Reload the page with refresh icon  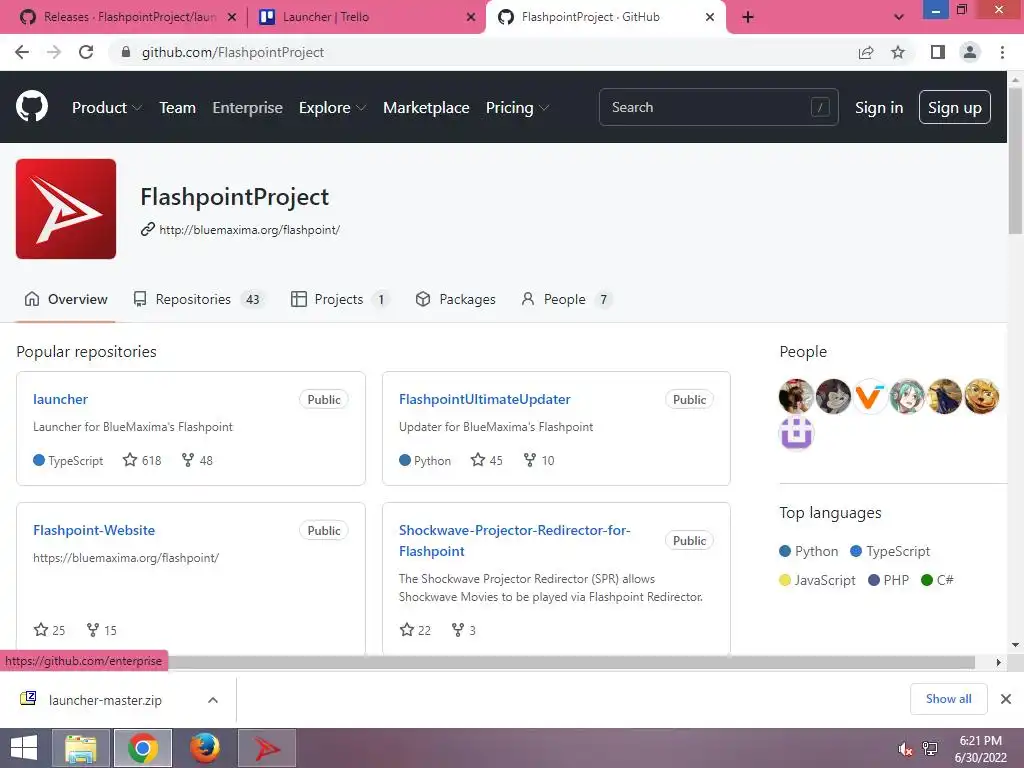coord(86,52)
